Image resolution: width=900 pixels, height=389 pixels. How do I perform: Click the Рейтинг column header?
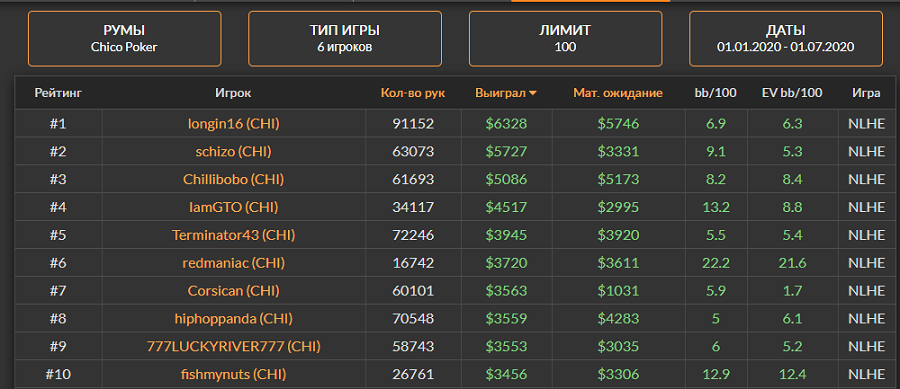[58, 93]
